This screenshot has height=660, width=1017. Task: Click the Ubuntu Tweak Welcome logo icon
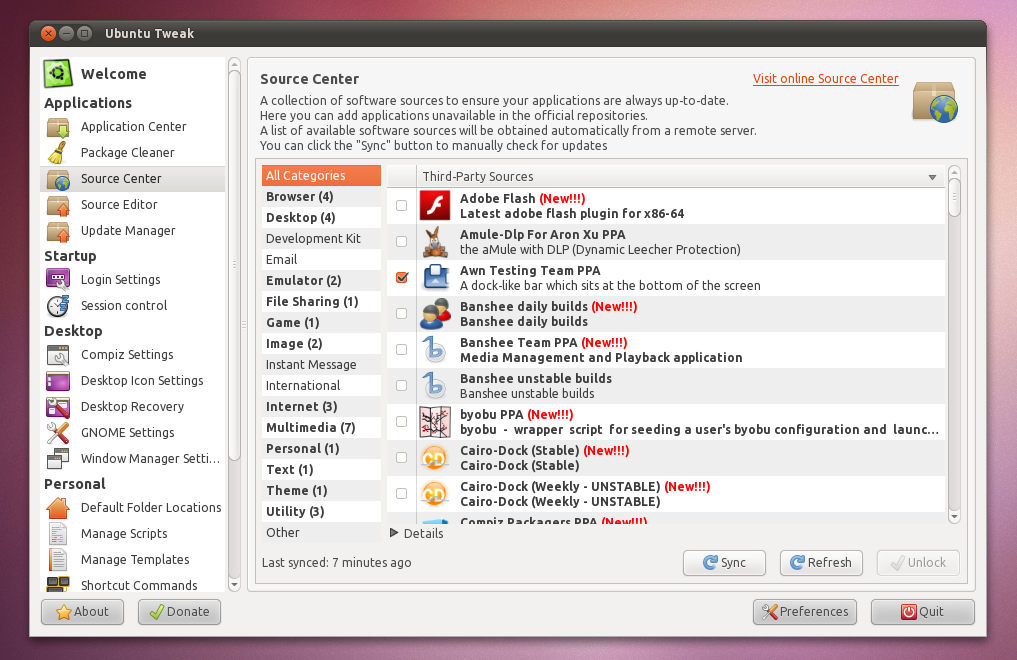(58, 73)
